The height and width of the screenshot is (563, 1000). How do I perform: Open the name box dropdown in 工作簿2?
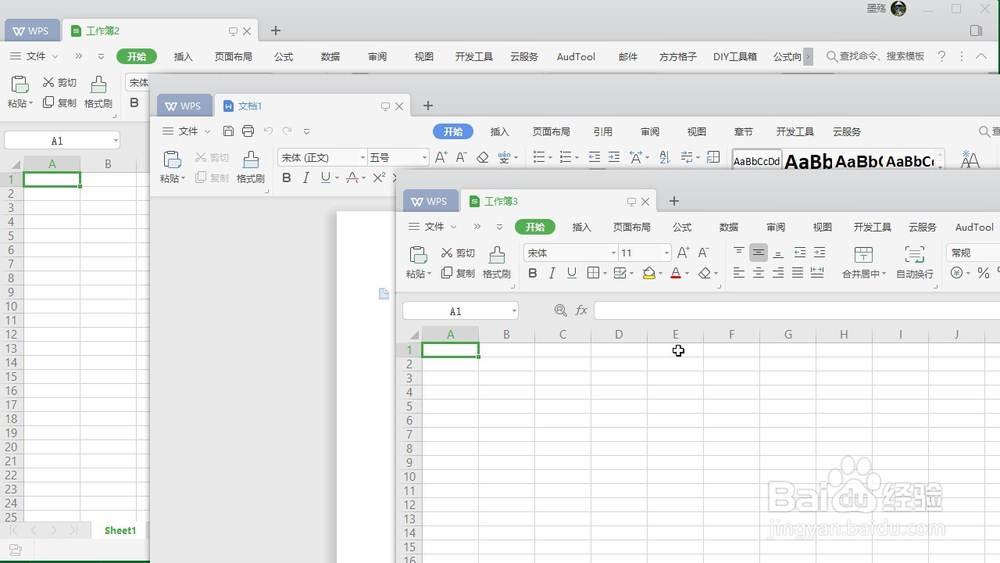[x=115, y=140]
